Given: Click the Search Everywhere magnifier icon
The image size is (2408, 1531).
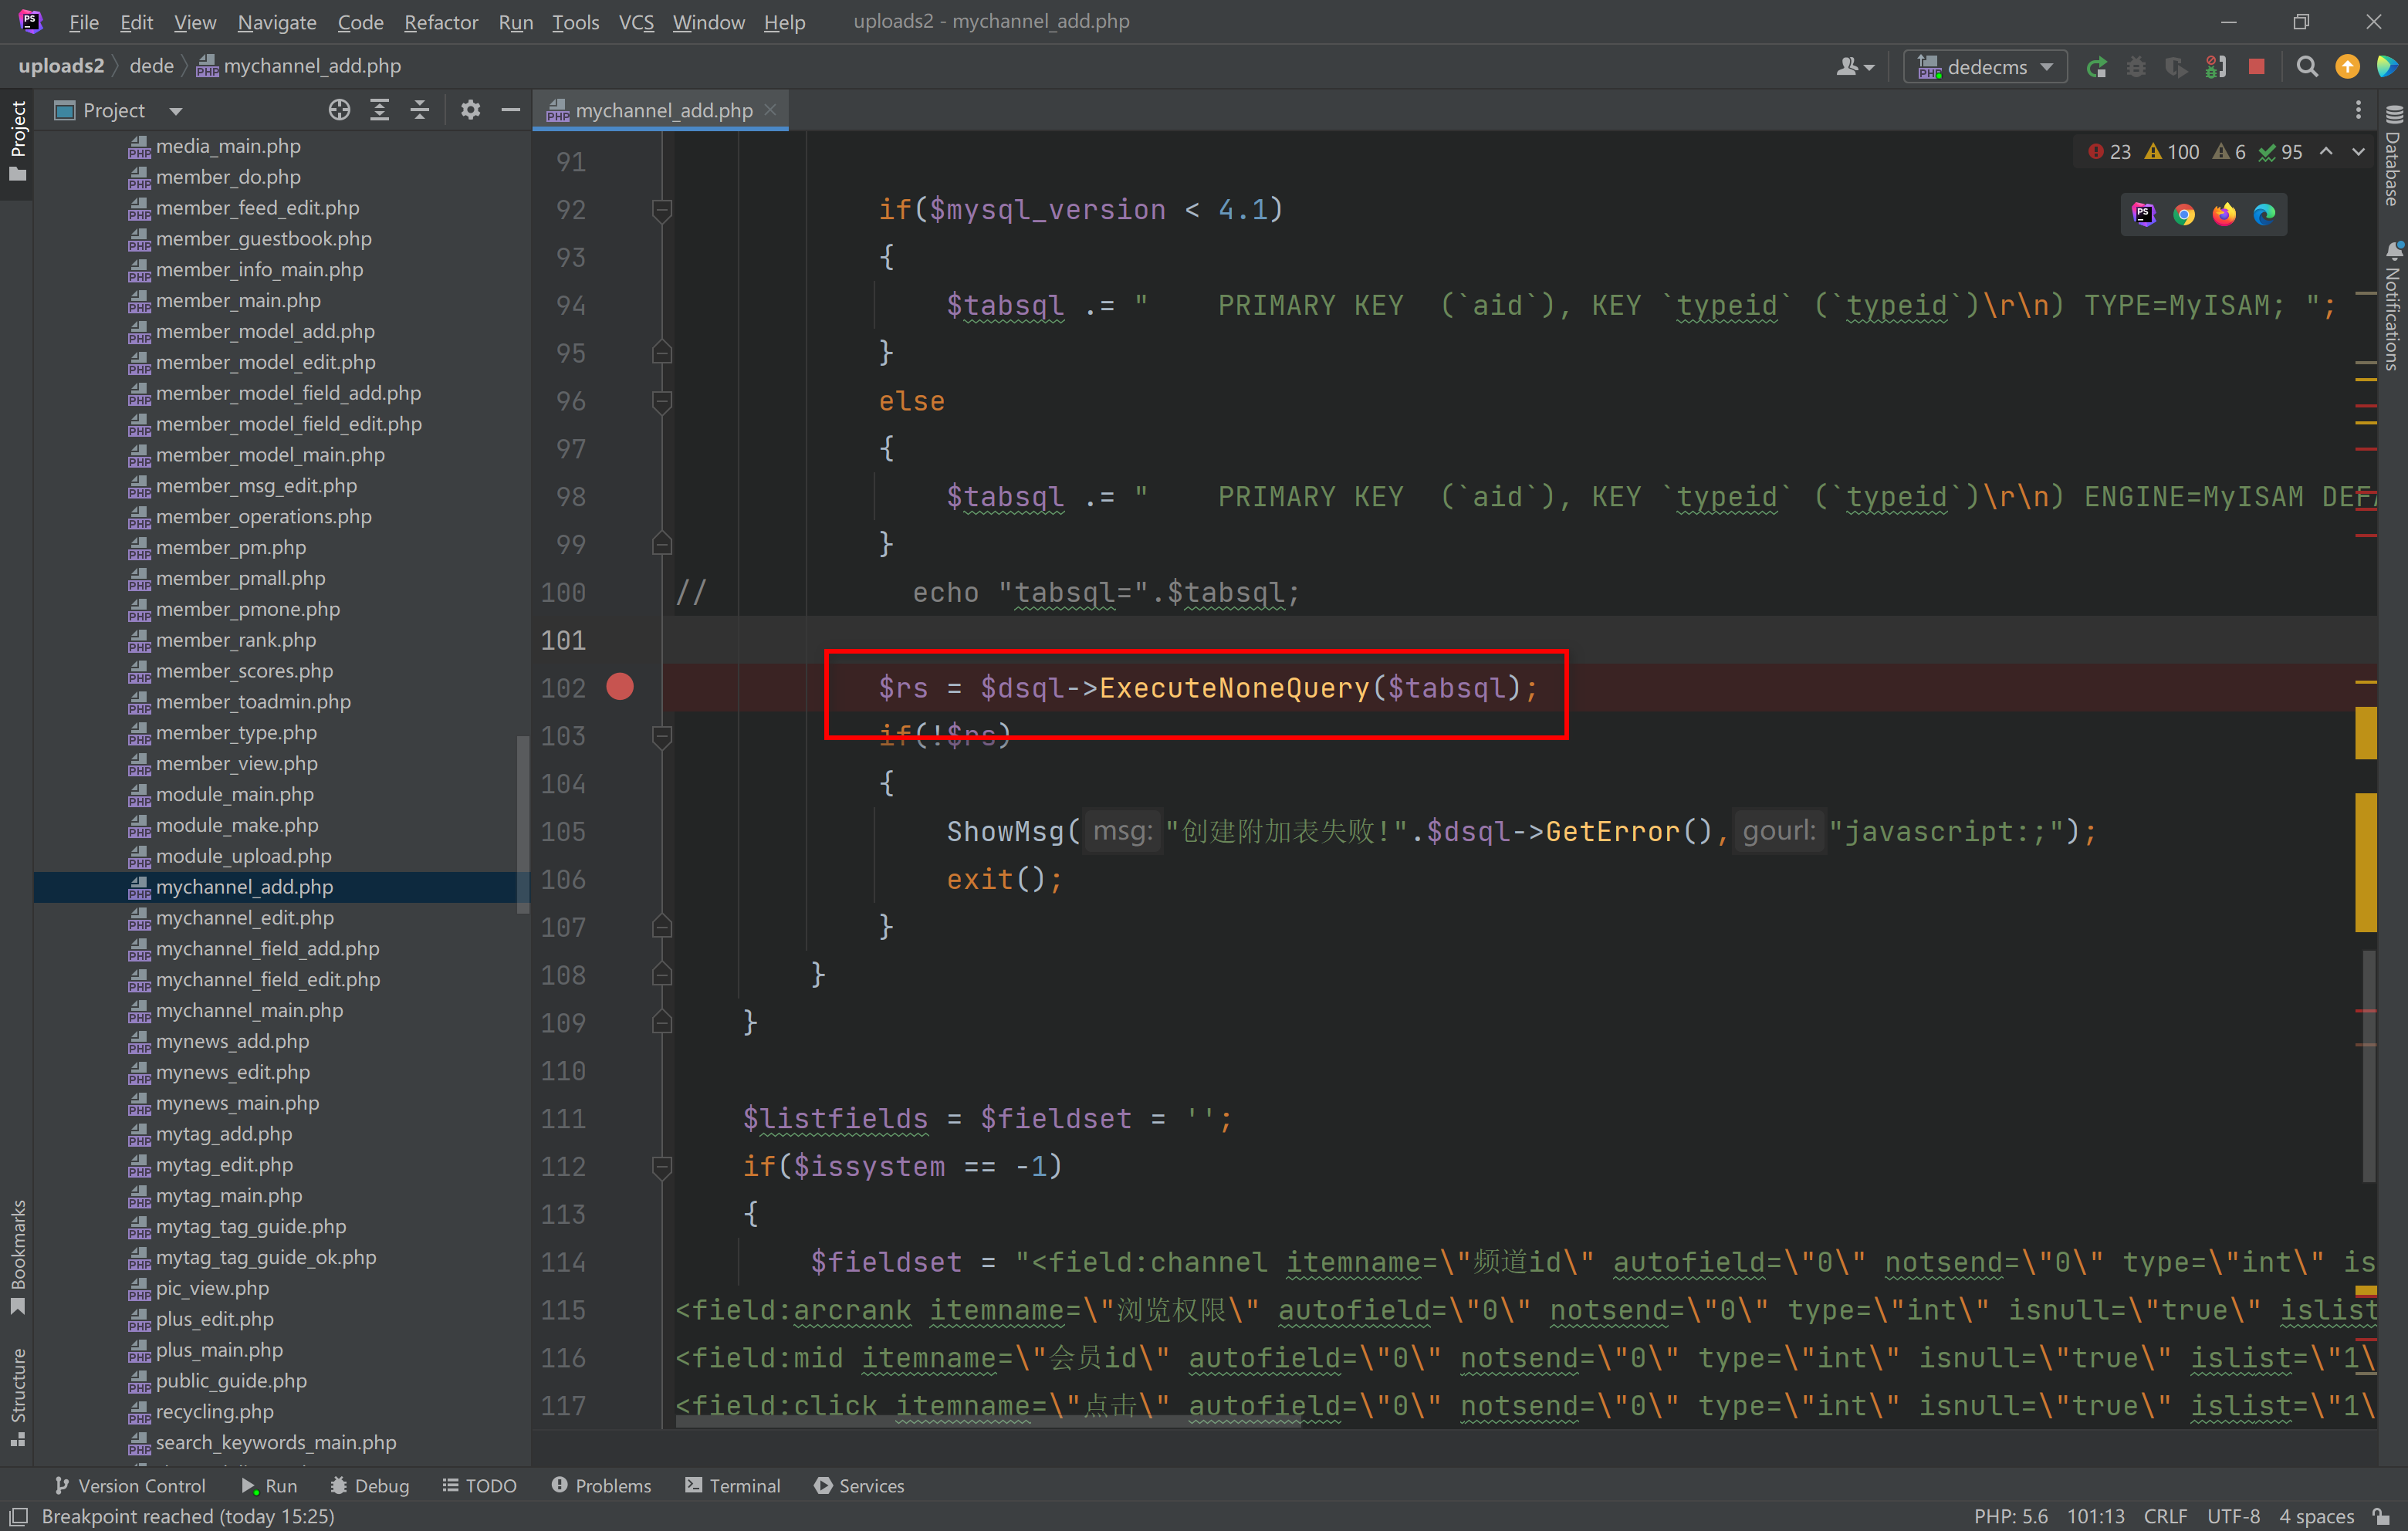Looking at the screenshot, I should [x=2307, y=67].
